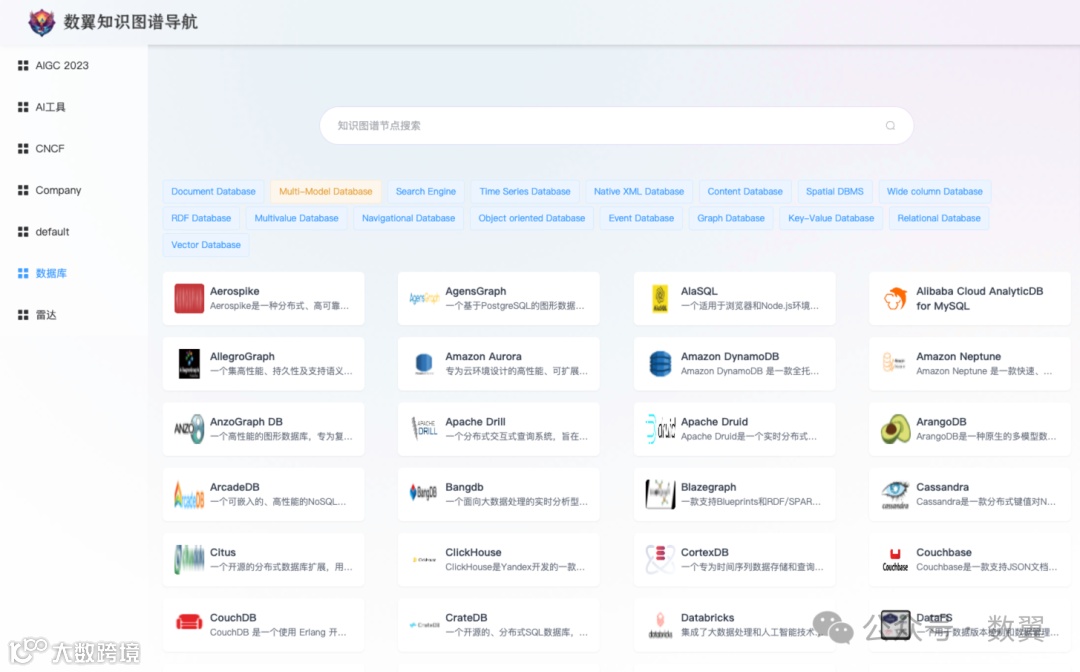1080x672 pixels.
Task: Filter by Relational Database tag
Action: point(939,218)
